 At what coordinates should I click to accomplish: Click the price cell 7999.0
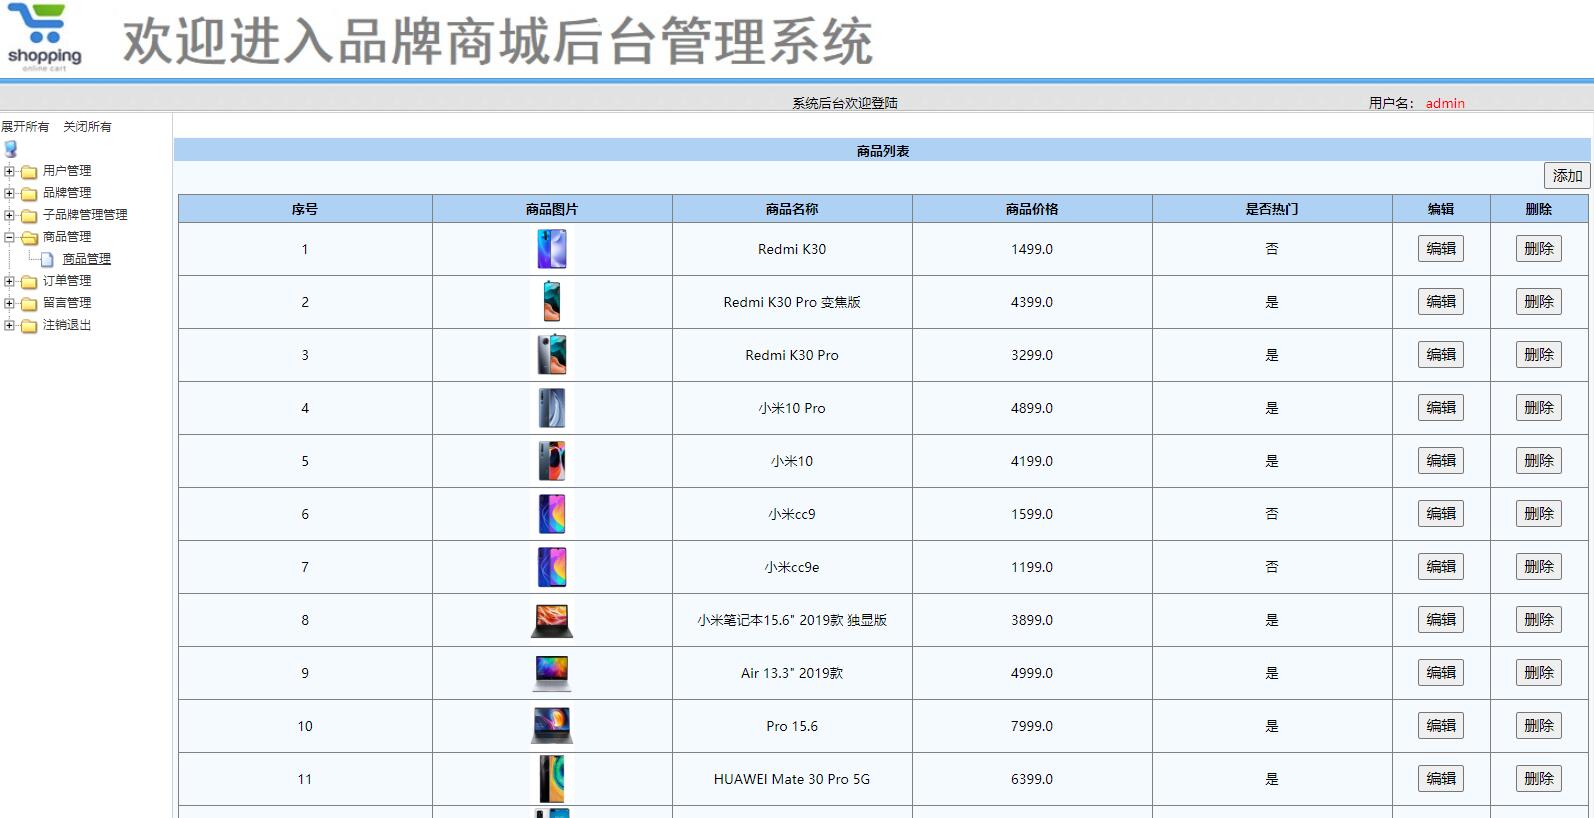(1032, 726)
